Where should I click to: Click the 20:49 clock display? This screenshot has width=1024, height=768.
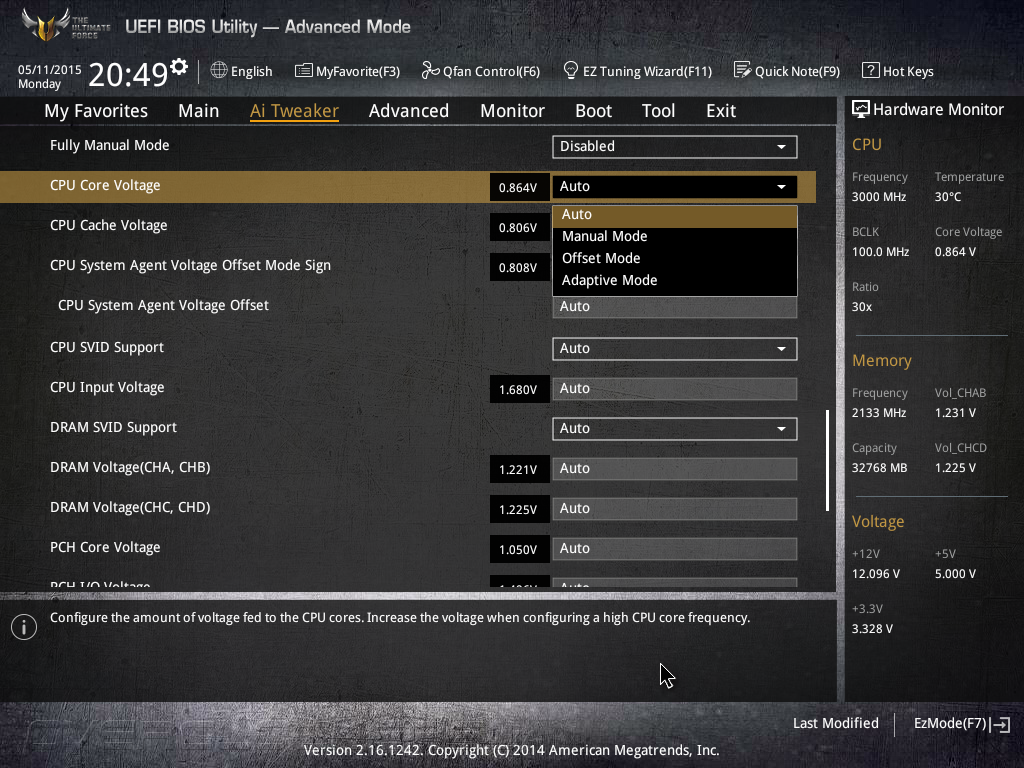pos(128,74)
